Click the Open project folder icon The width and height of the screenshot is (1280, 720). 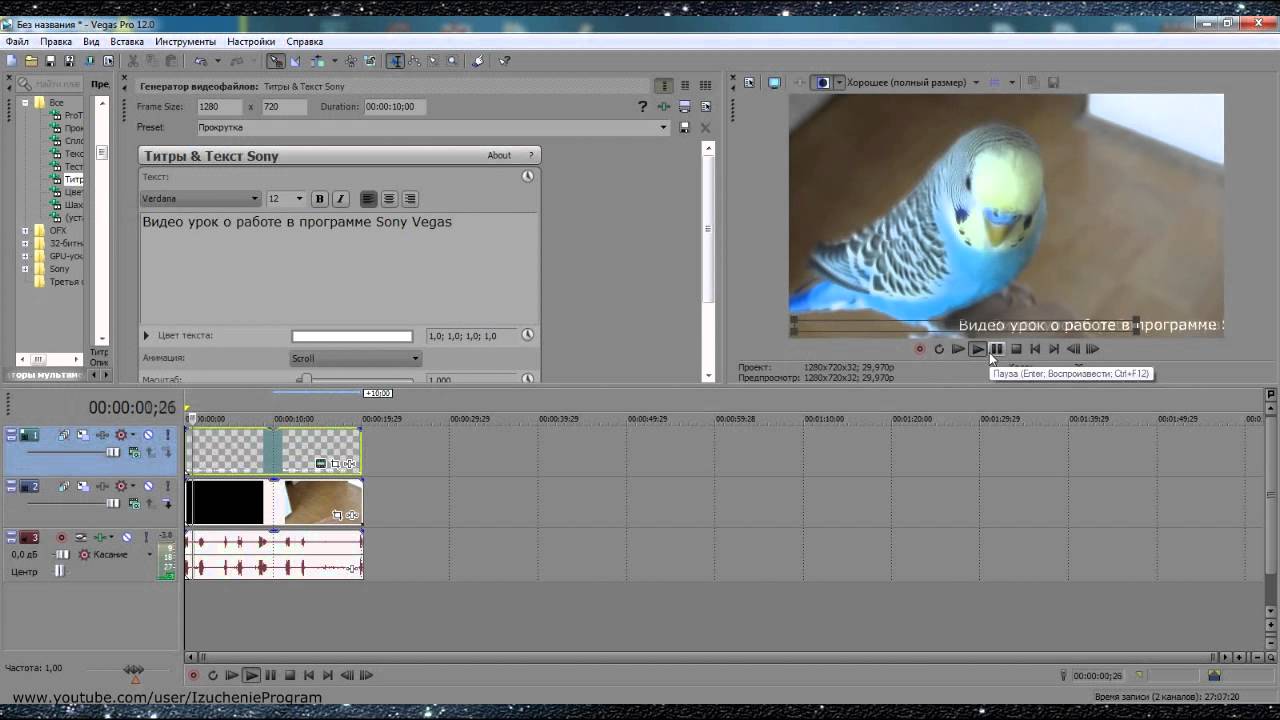(x=31, y=61)
